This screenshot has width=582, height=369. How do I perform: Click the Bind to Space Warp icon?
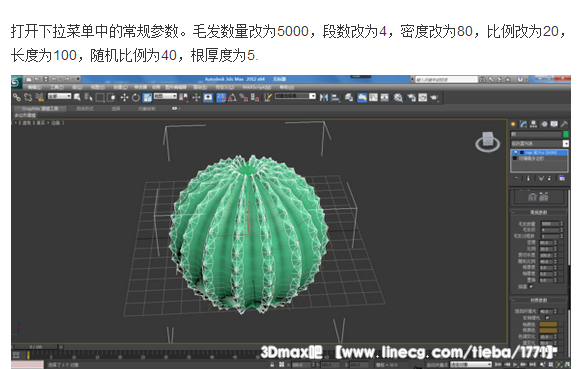(40, 97)
